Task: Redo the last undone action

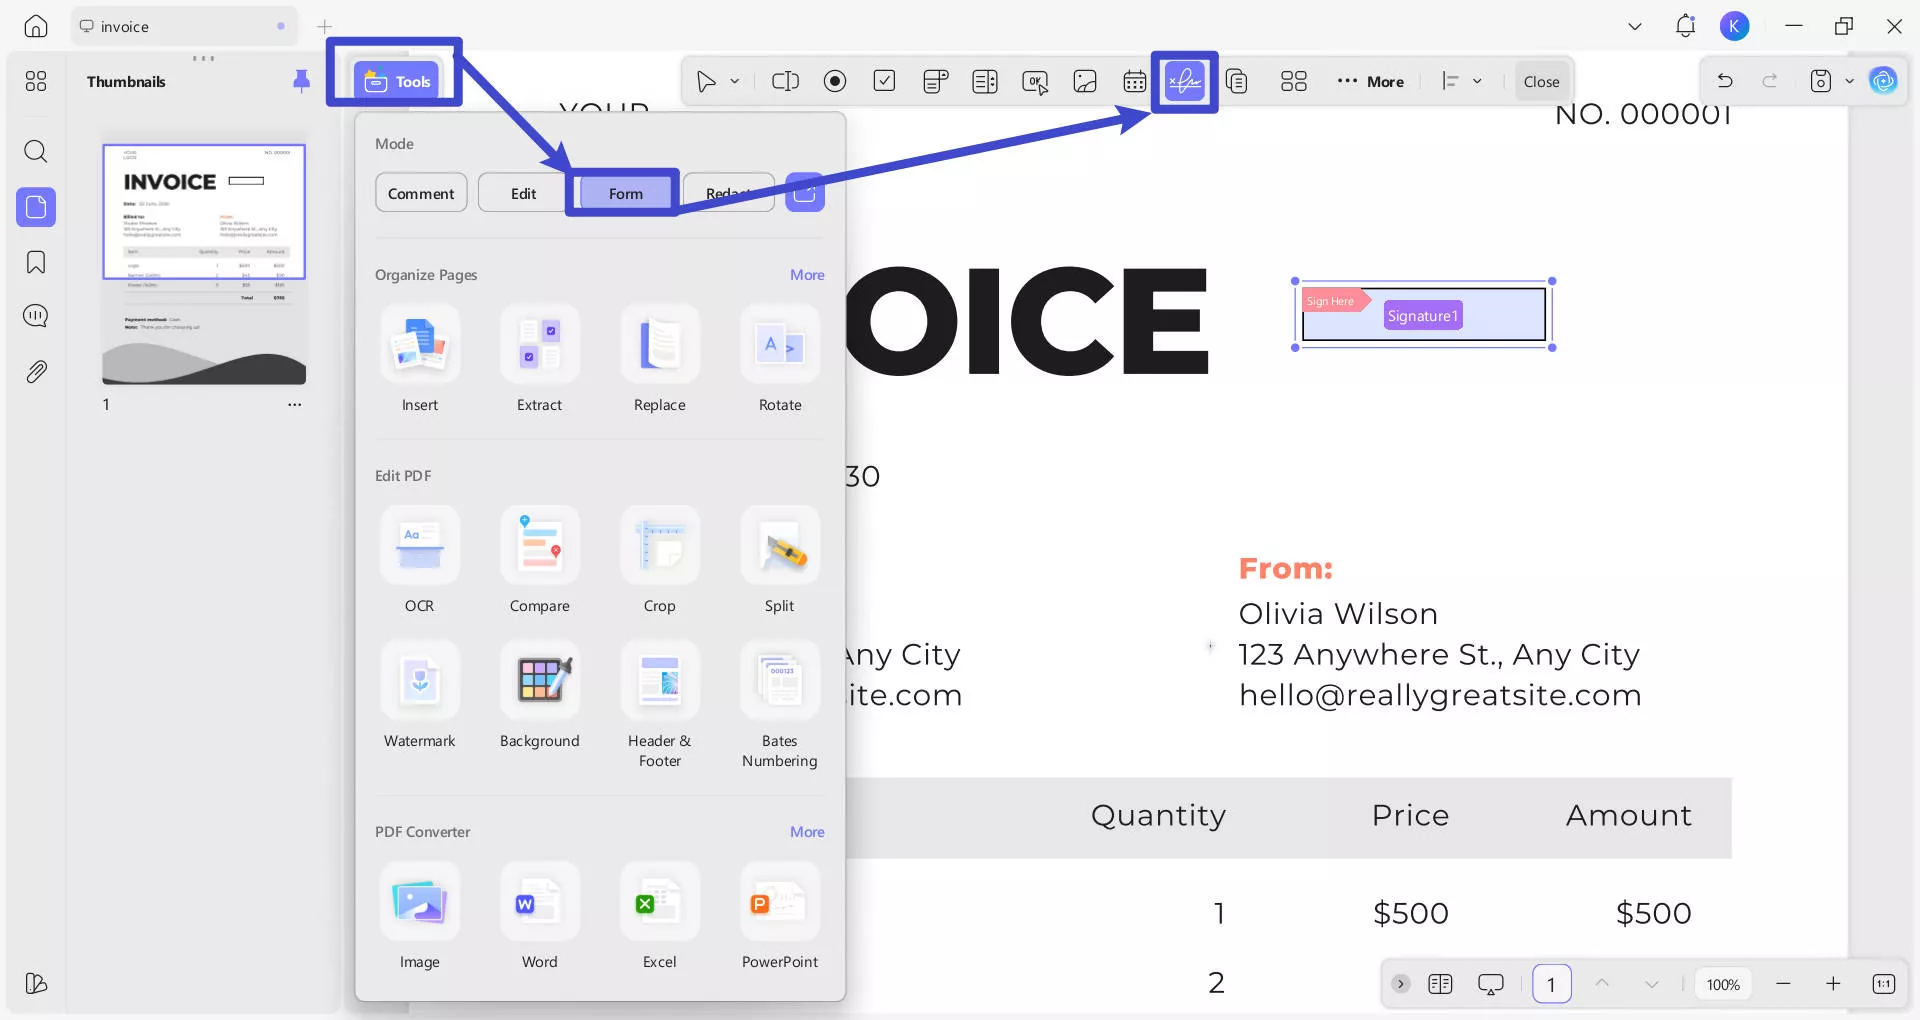Action: 1770,81
